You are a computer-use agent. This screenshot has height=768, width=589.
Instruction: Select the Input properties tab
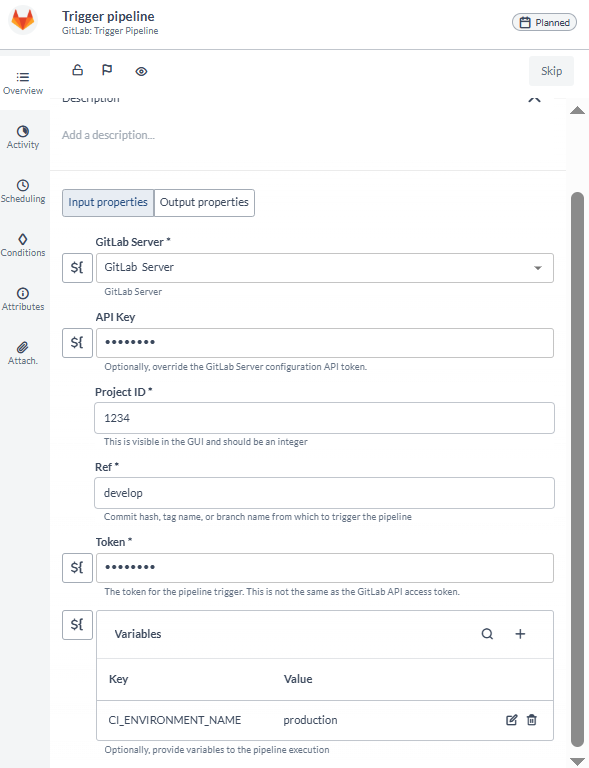pyautogui.click(x=108, y=203)
